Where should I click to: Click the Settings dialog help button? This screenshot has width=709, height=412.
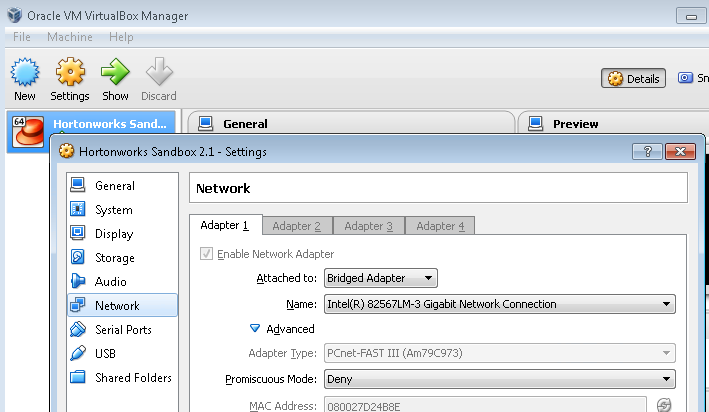647,152
